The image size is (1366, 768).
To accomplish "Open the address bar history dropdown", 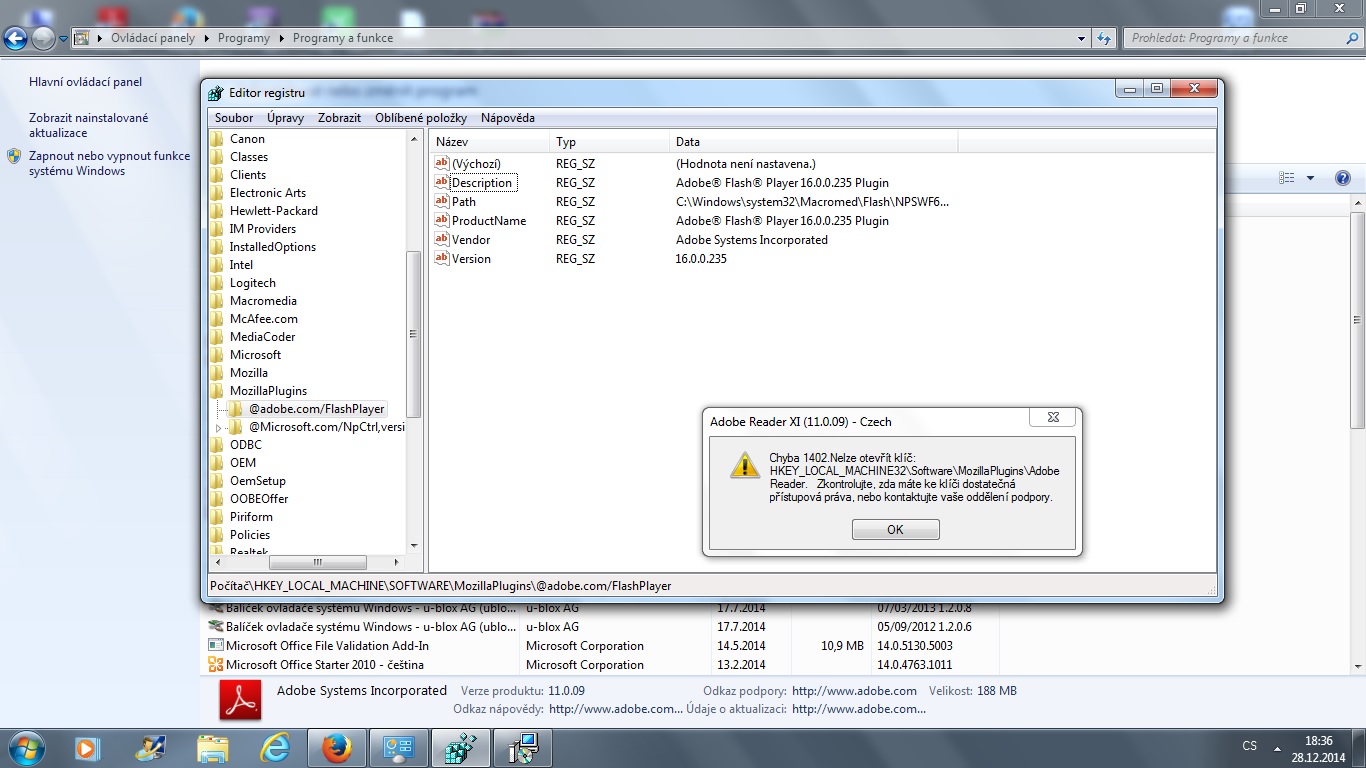I will pos(1082,38).
